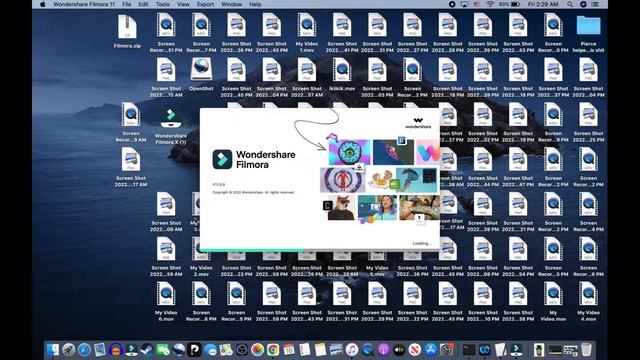Open the Apple TV app from the dock
This screenshot has height=360, width=640.
(x=399, y=350)
